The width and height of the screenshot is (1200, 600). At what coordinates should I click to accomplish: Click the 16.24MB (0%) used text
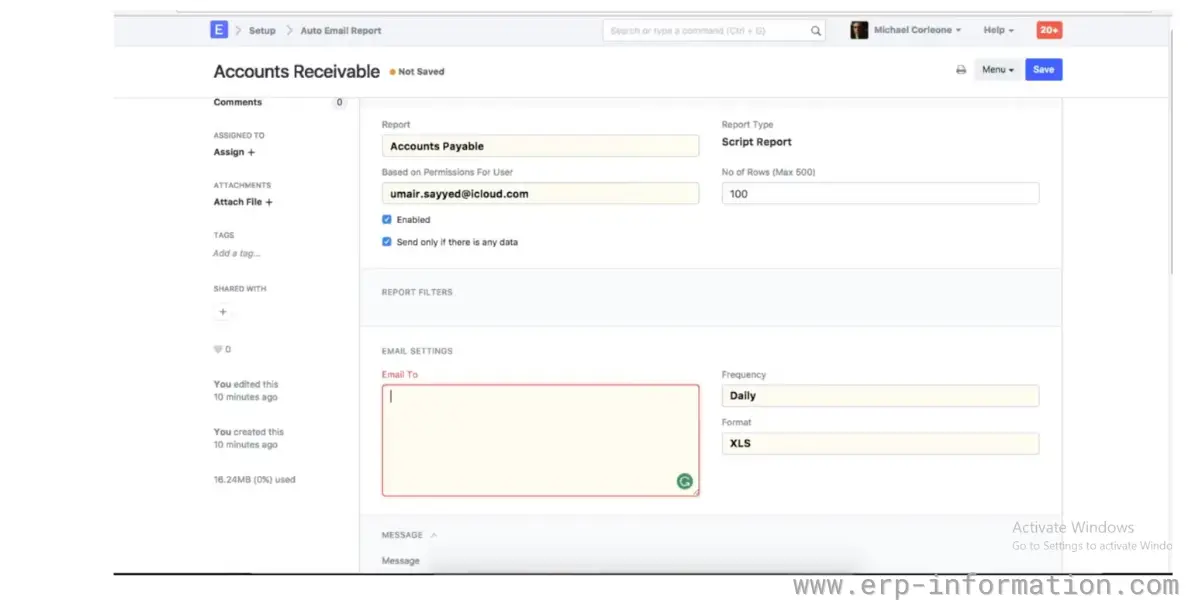(254, 480)
